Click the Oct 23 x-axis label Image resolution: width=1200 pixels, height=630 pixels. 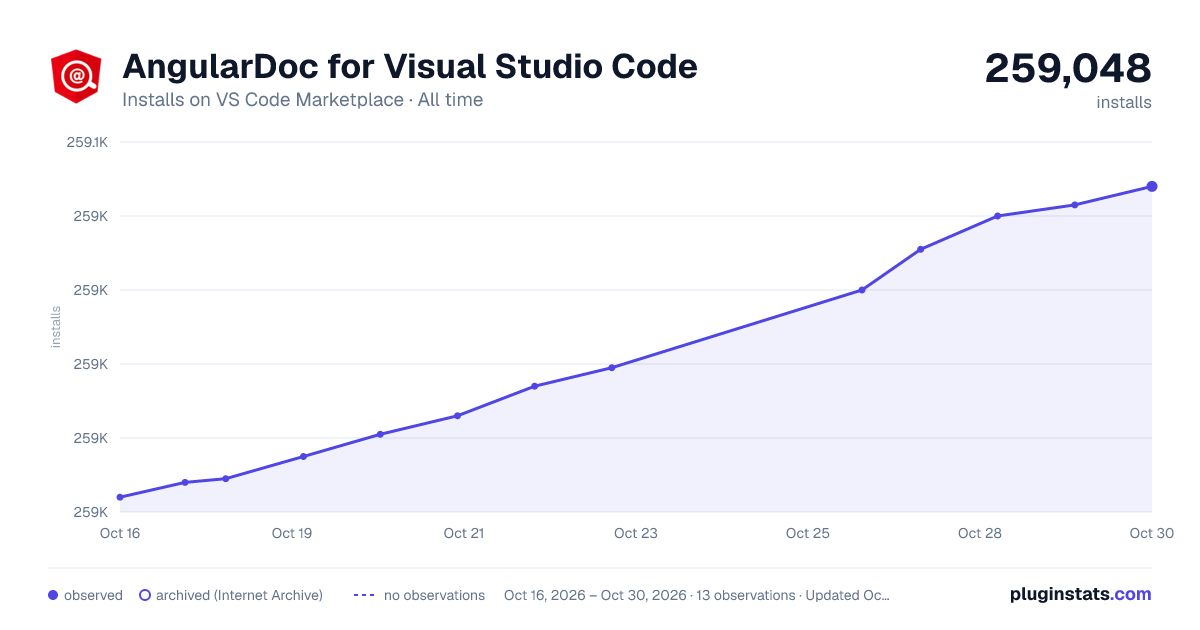click(x=636, y=533)
